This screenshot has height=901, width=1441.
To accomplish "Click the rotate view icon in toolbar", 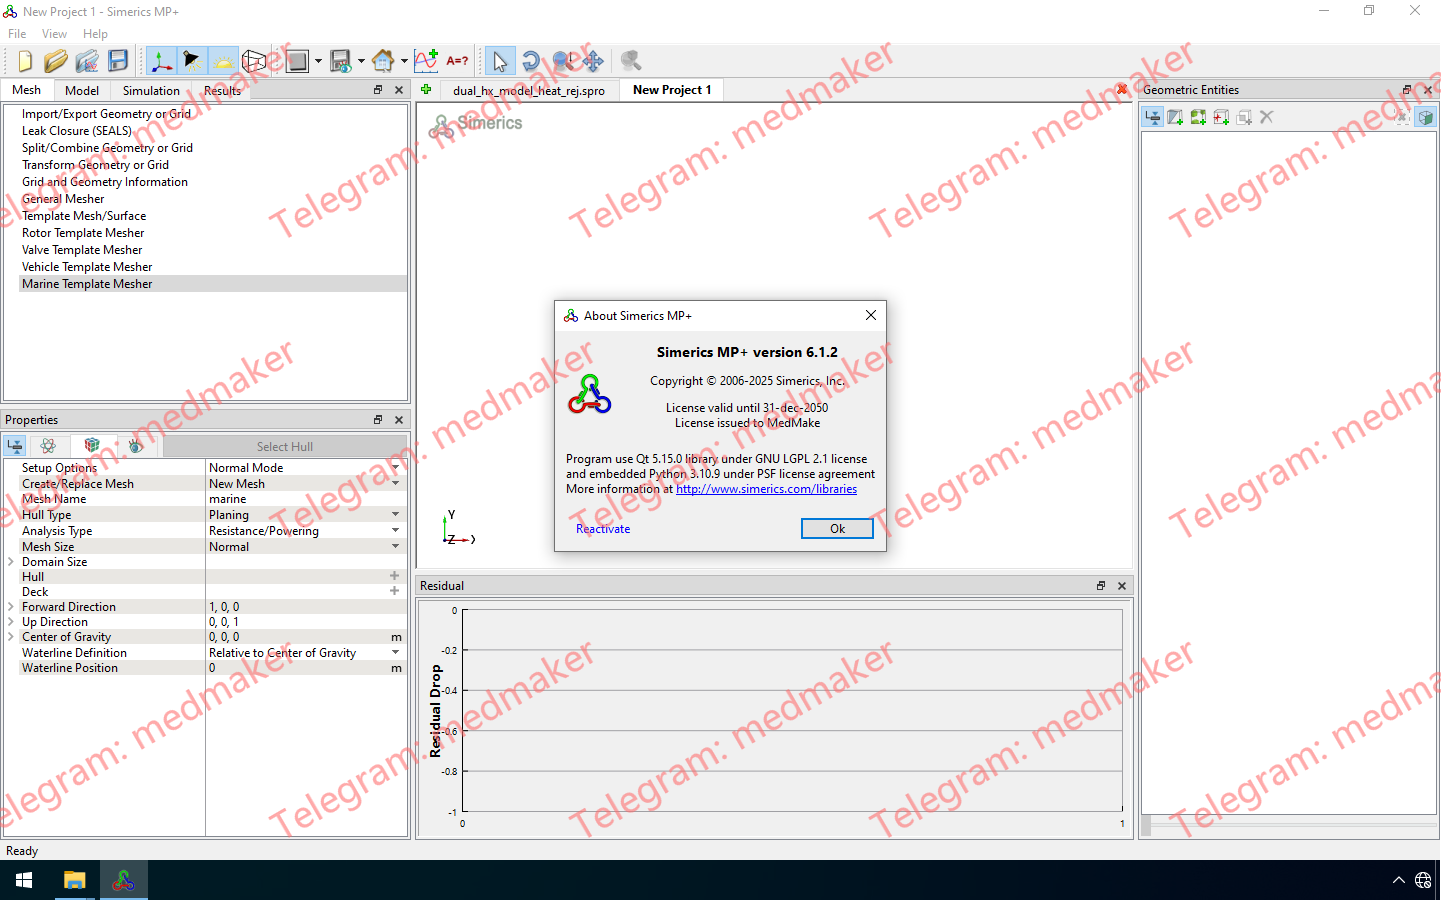I will pos(531,61).
